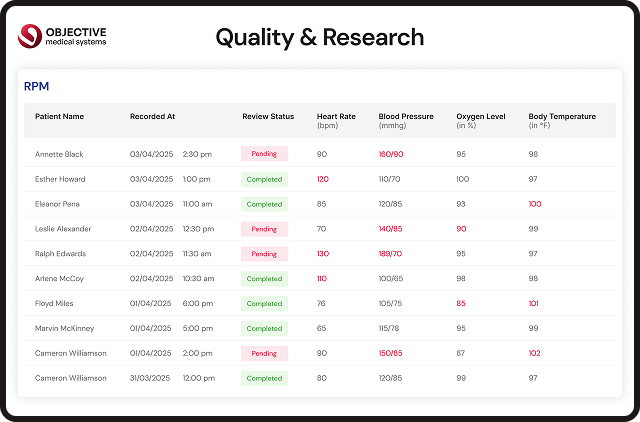Open patient Eleanor Pena's record

(59, 204)
